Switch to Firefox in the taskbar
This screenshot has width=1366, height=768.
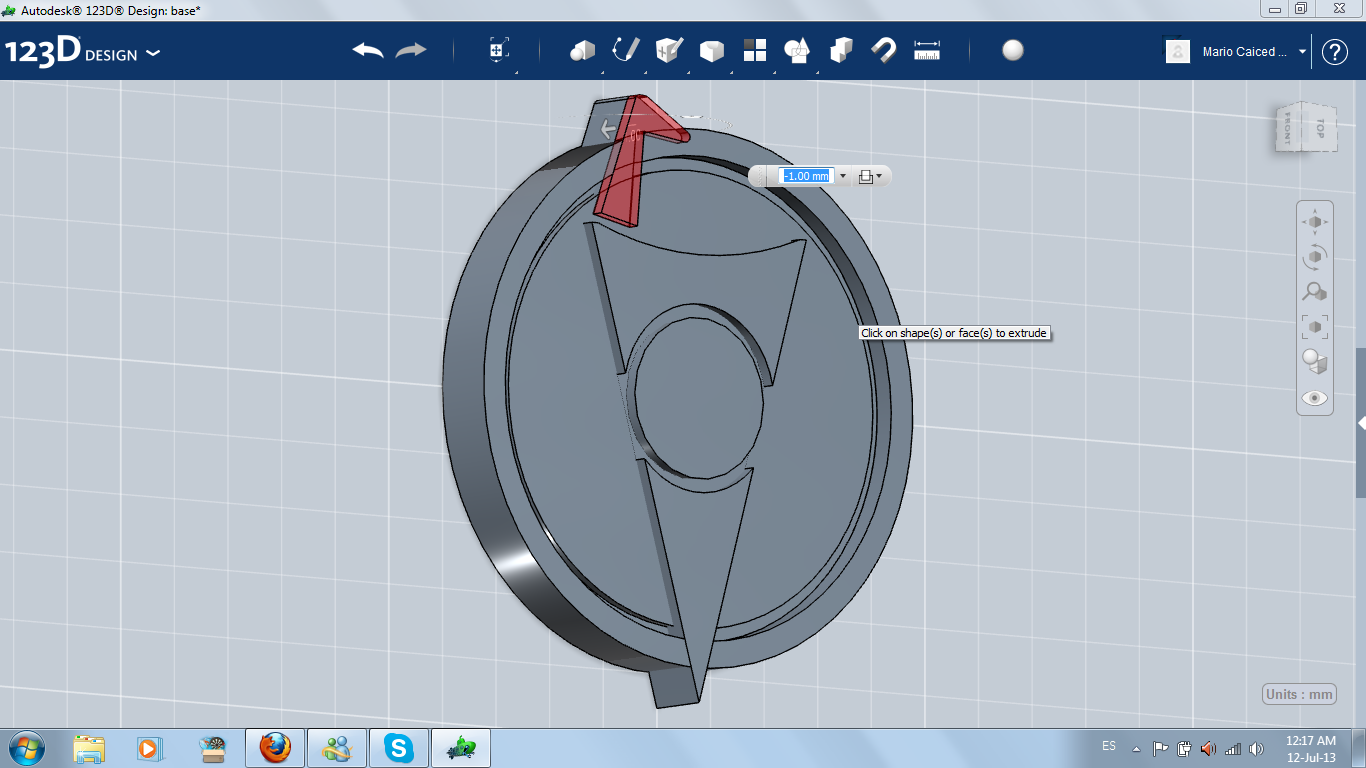pos(275,748)
